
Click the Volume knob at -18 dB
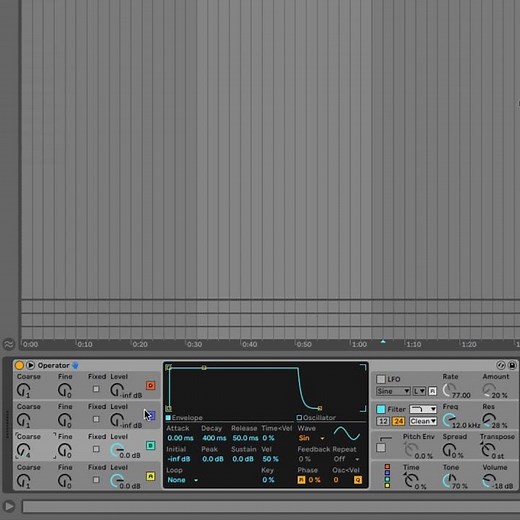click(x=489, y=481)
